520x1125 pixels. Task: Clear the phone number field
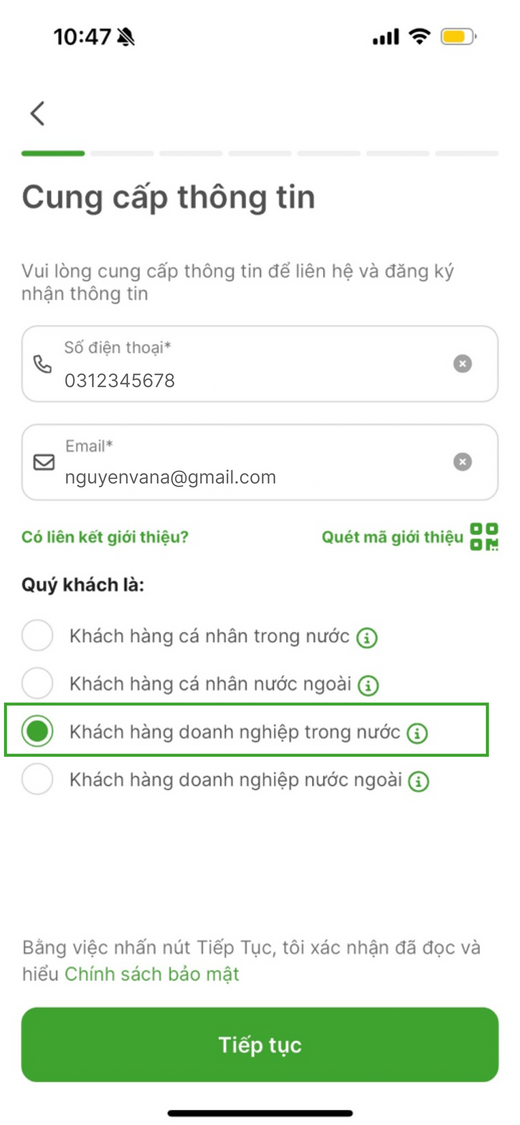463,364
